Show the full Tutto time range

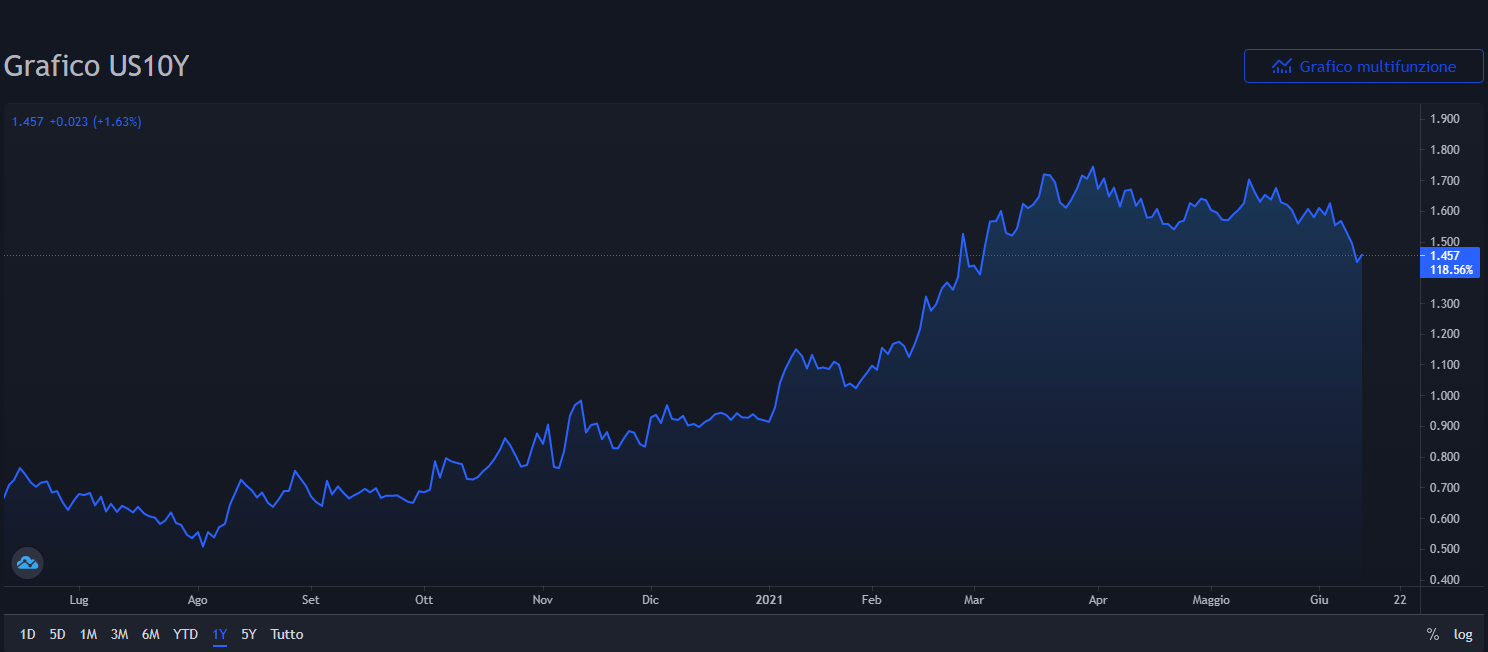pos(287,634)
